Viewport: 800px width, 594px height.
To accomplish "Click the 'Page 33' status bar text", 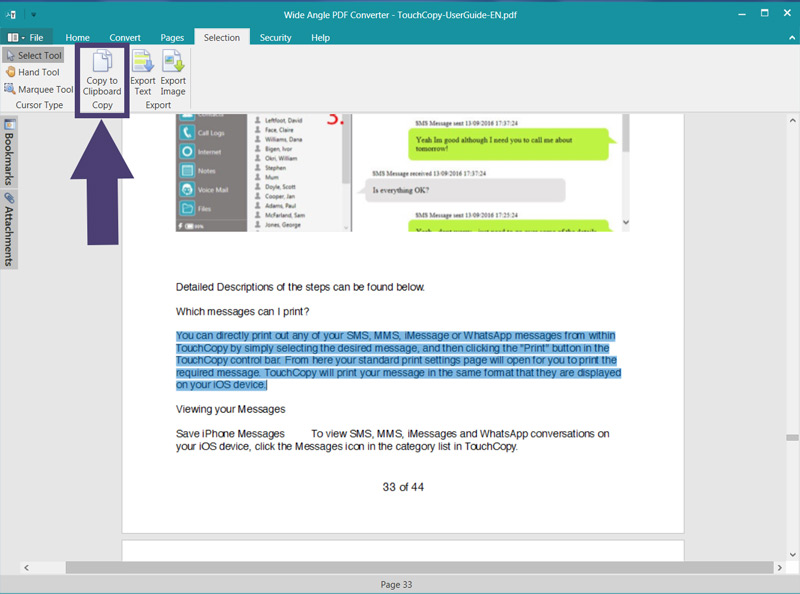I will coord(396,585).
